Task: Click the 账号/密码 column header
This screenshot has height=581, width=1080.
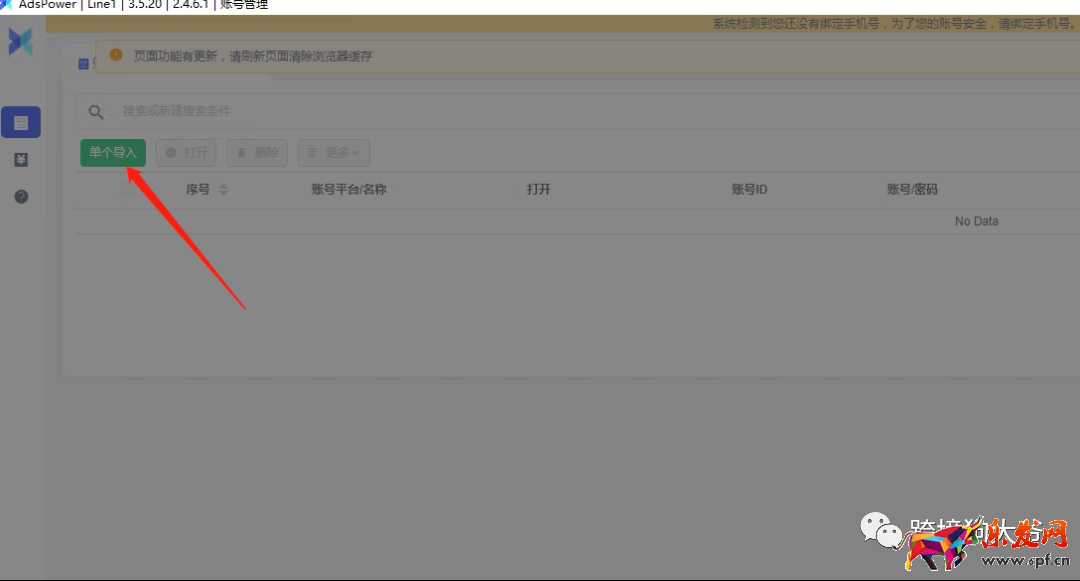Action: click(x=912, y=190)
